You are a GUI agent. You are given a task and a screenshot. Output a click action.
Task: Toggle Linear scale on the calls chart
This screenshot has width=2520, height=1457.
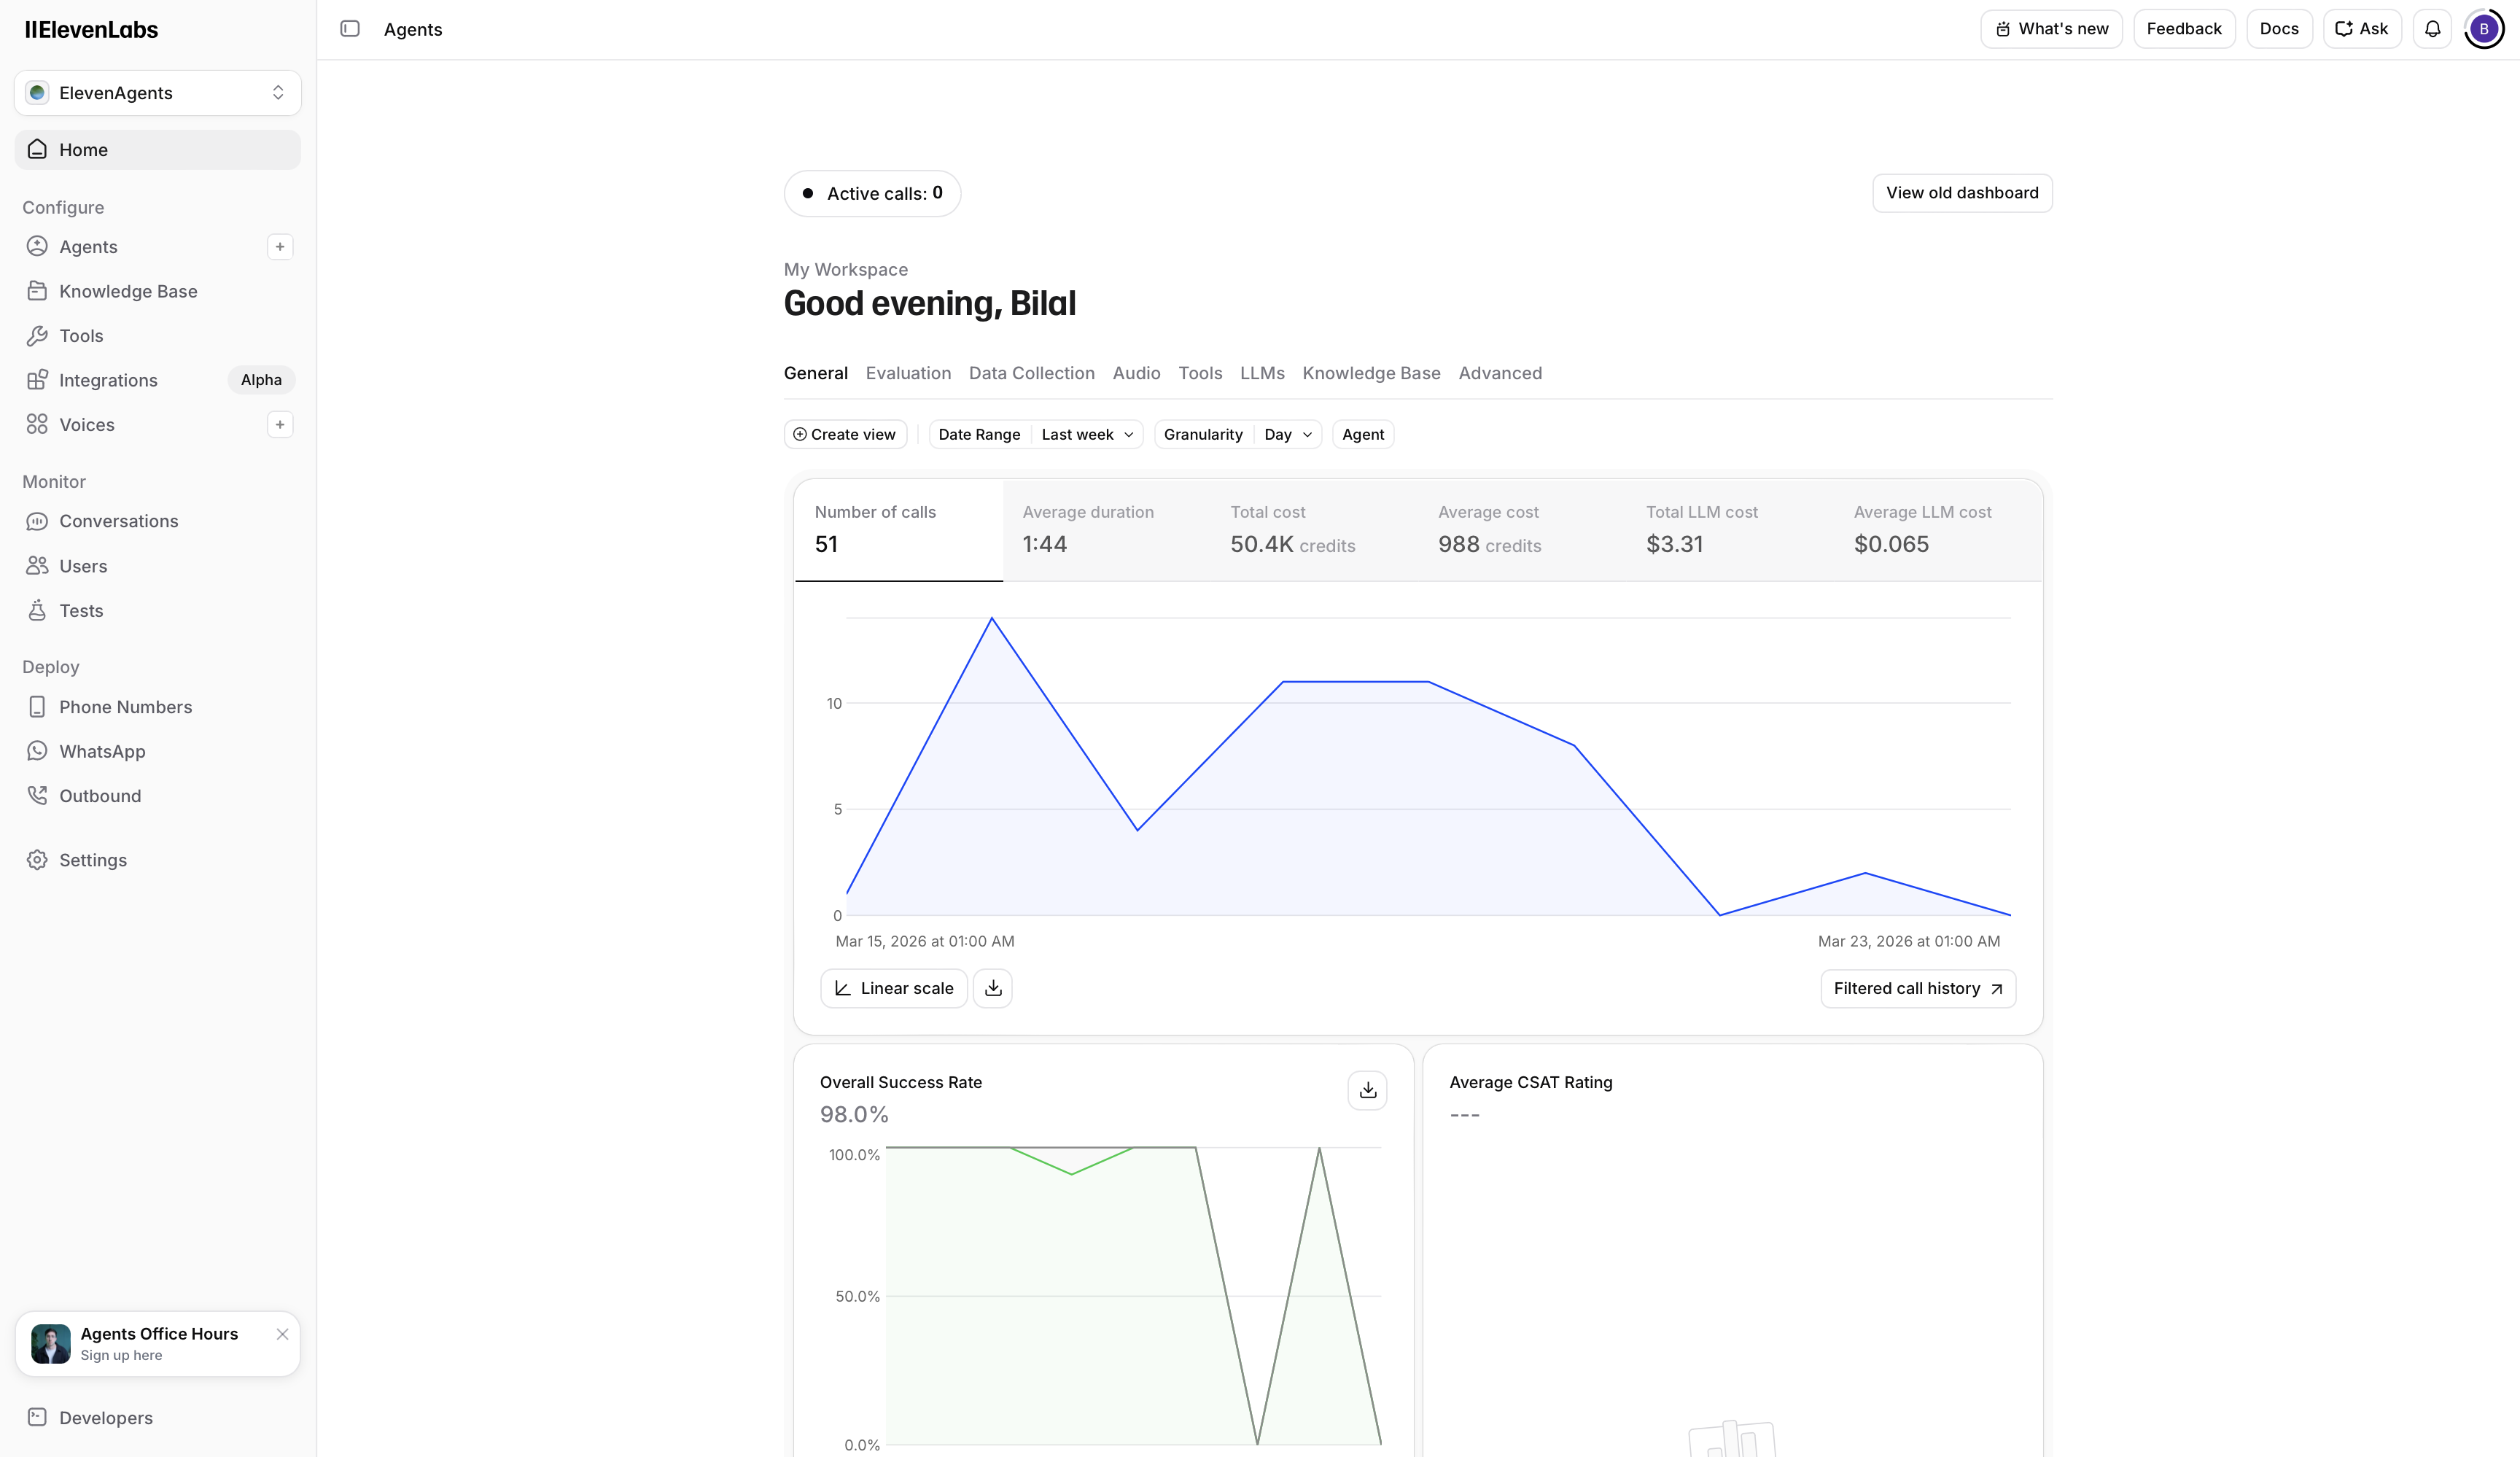(x=893, y=988)
